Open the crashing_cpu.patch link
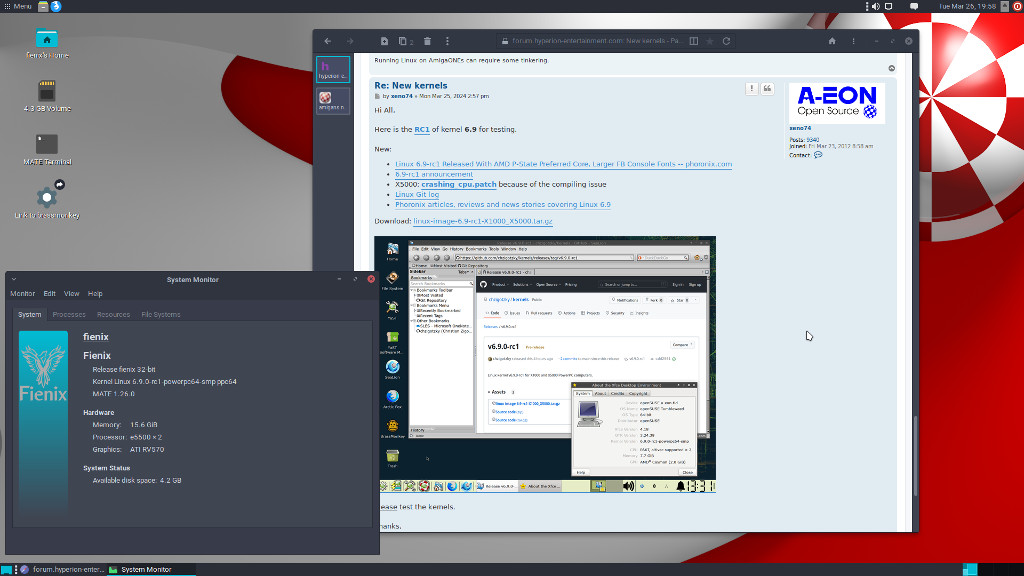The width and height of the screenshot is (1024, 576). point(458,185)
